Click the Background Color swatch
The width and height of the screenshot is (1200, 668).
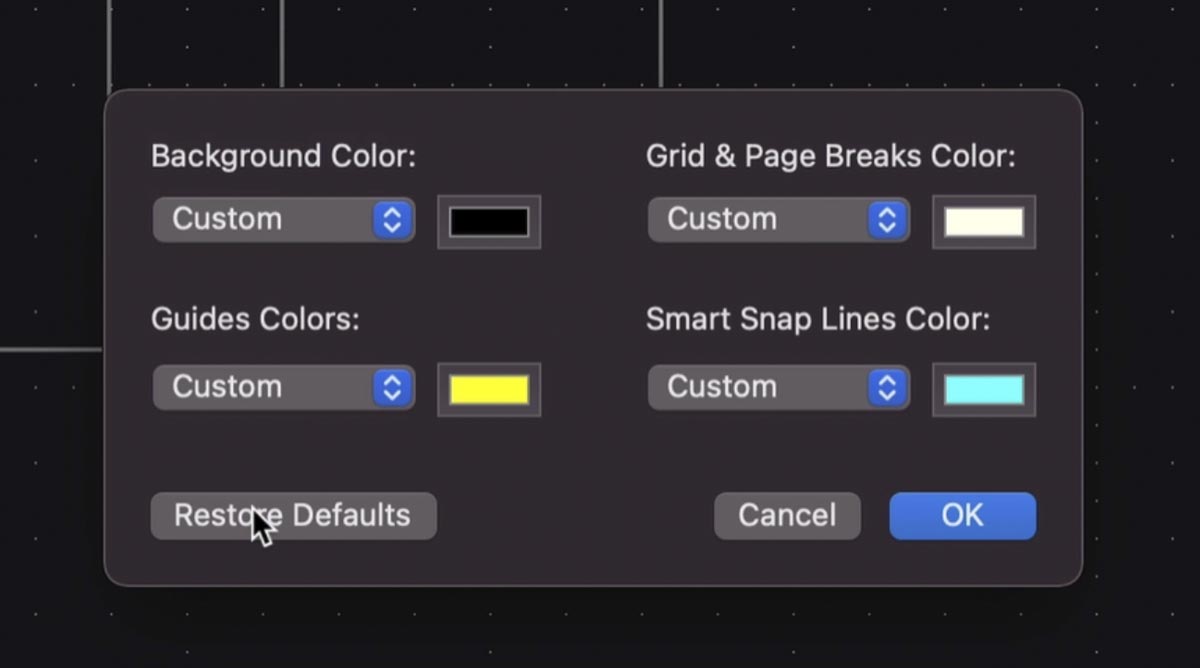[x=489, y=222]
